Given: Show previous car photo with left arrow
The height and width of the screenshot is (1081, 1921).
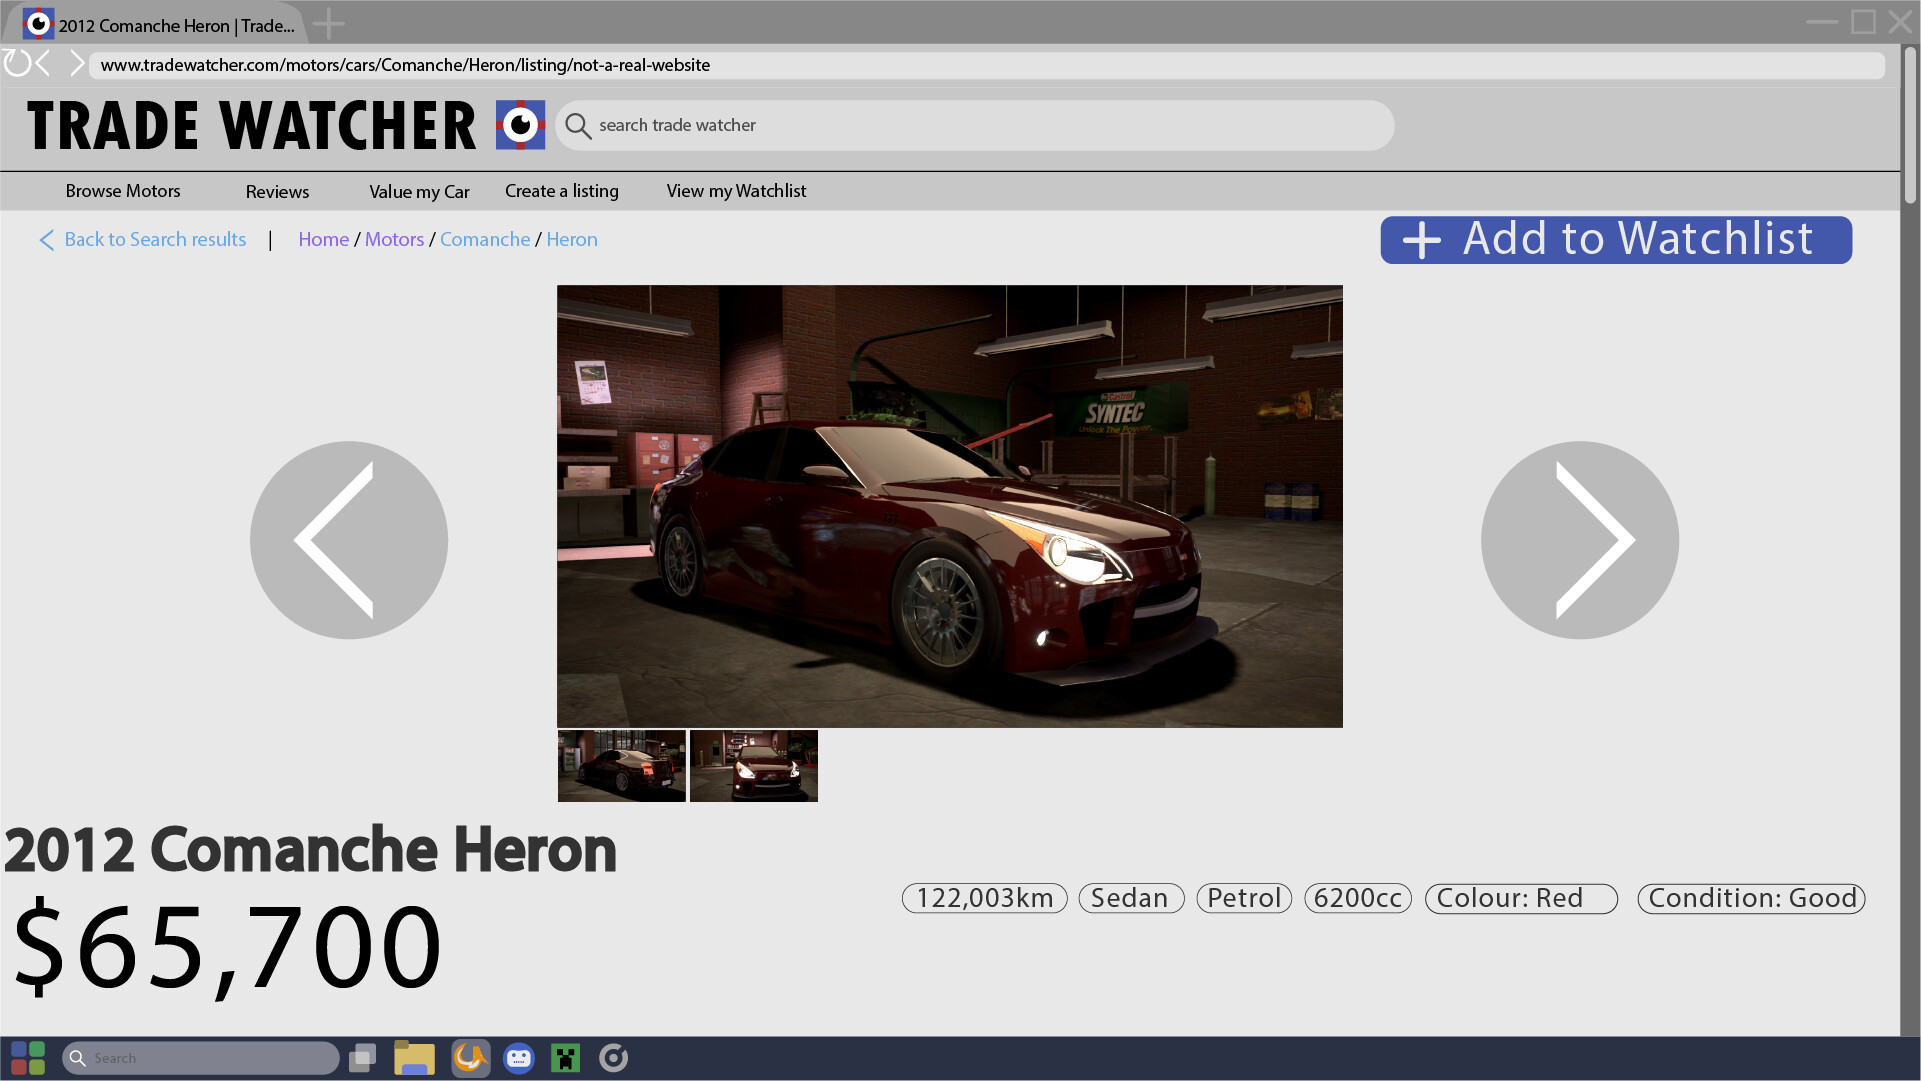Looking at the screenshot, I should click(x=349, y=540).
